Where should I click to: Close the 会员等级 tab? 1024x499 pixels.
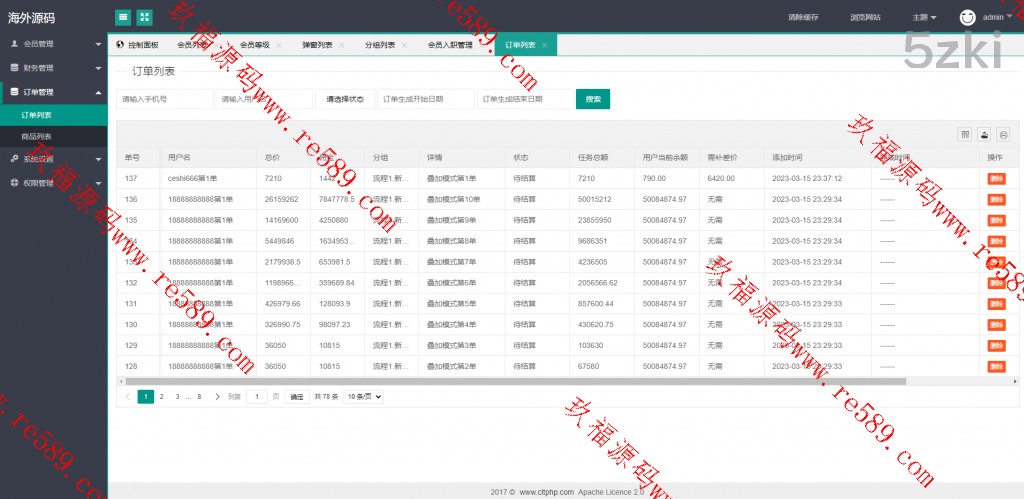point(279,45)
